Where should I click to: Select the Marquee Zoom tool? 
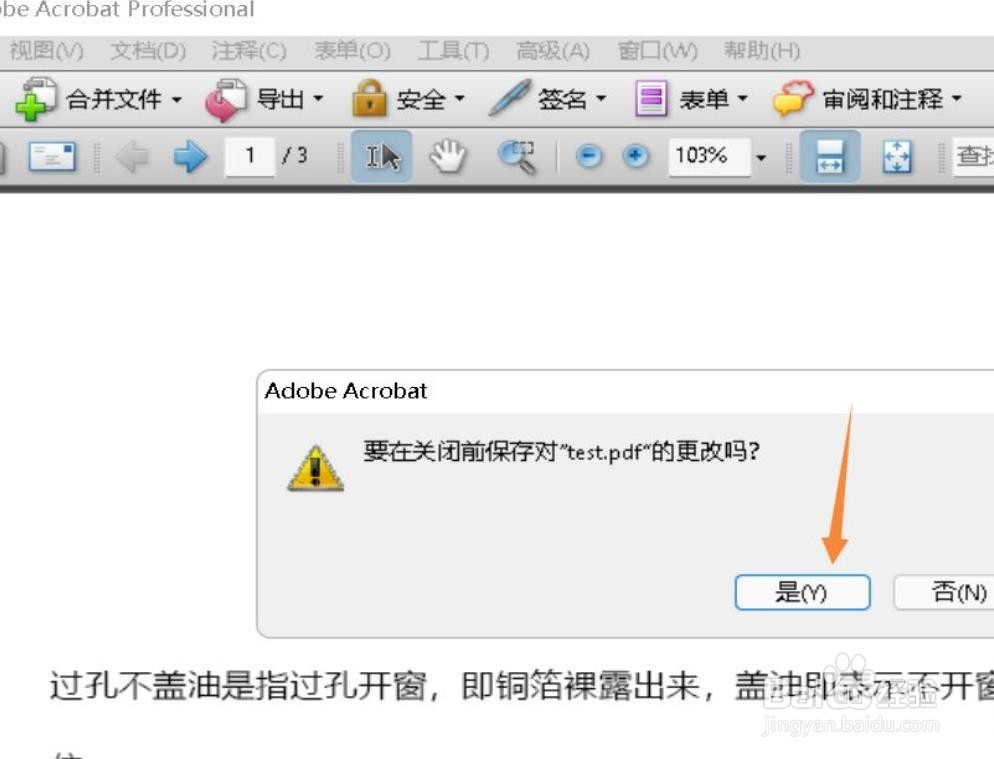[518, 156]
